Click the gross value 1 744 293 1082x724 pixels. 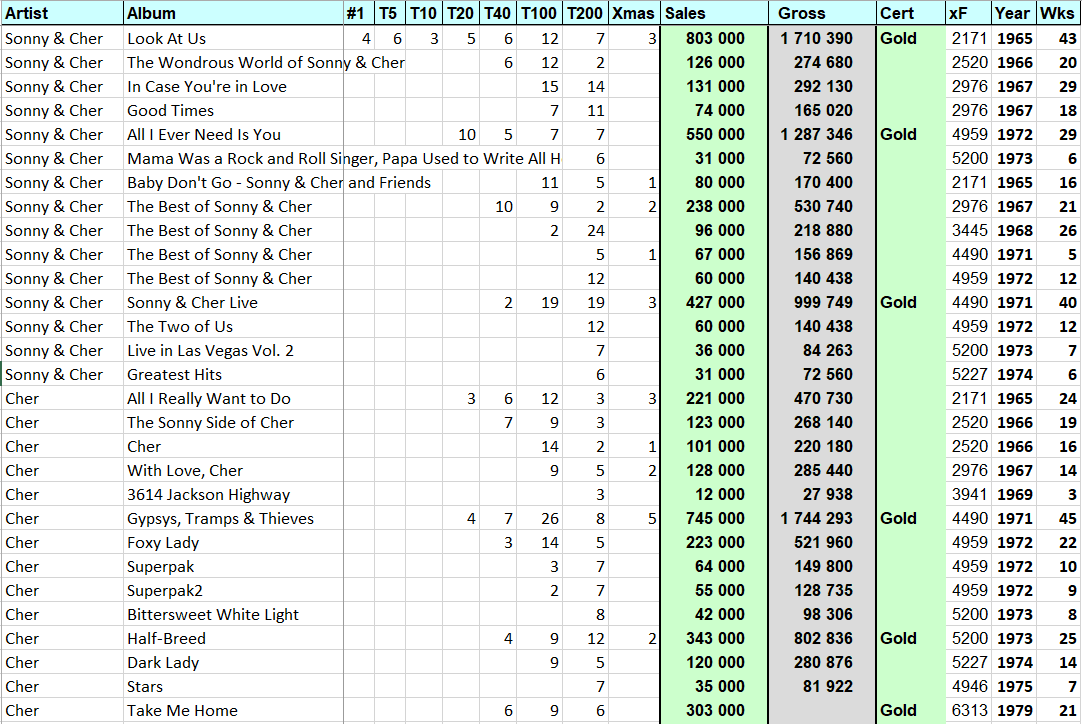tap(822, 518)
